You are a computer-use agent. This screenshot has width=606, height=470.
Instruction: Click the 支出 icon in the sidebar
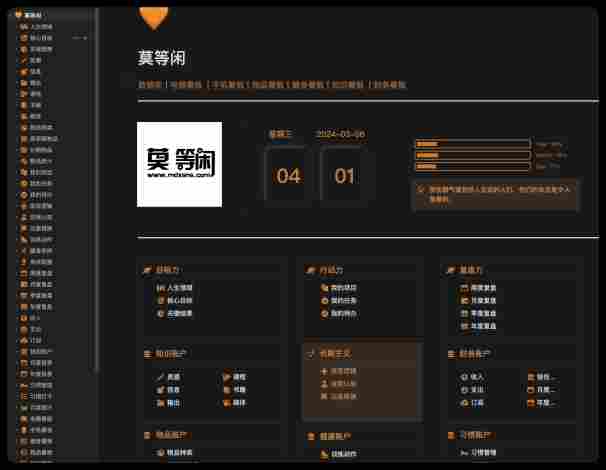click(24, 329)
